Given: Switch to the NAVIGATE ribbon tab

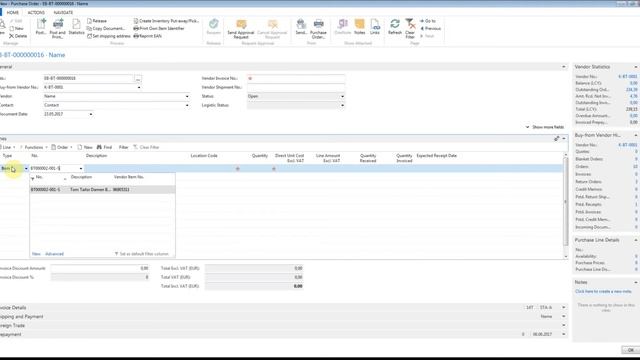Looking at the screenshot, I should tap(63, 13).
